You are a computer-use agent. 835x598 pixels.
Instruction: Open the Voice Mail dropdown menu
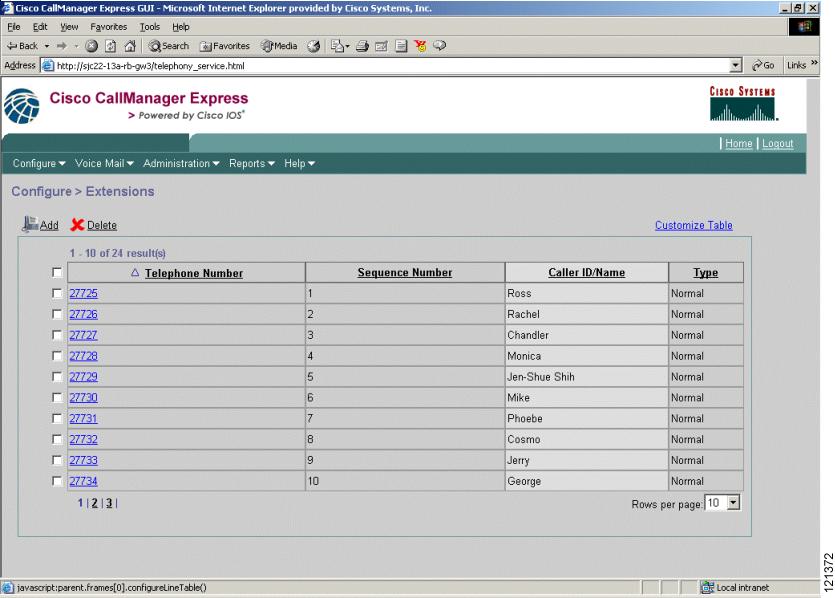tap(104, 163)
